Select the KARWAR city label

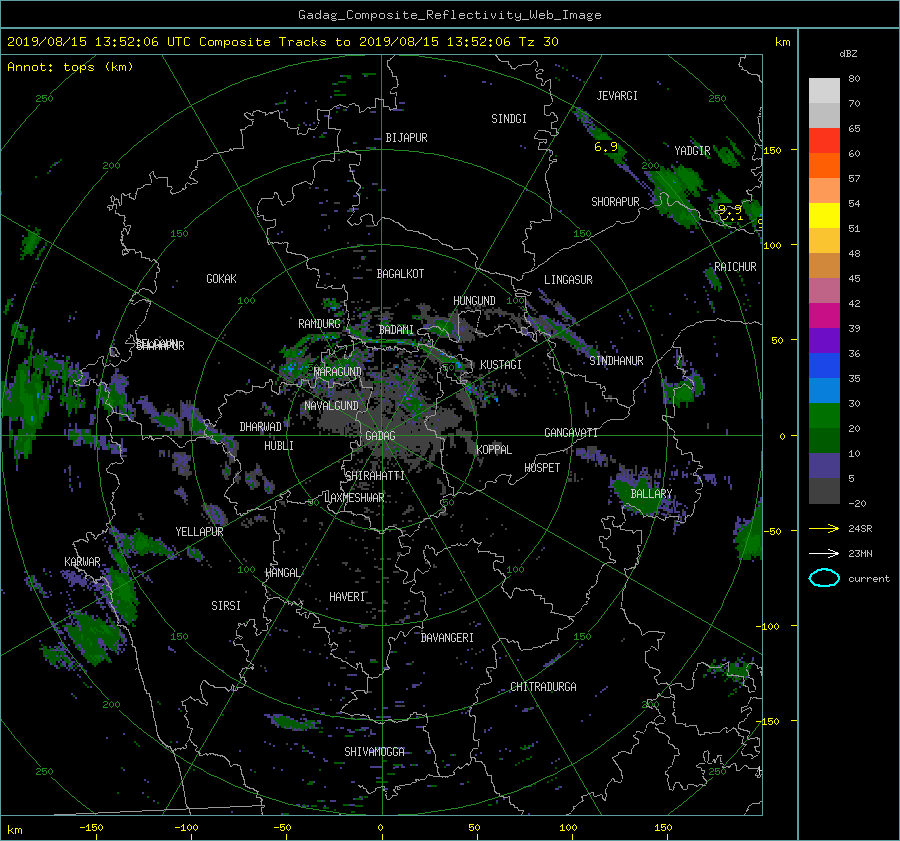tap(82, 562)
